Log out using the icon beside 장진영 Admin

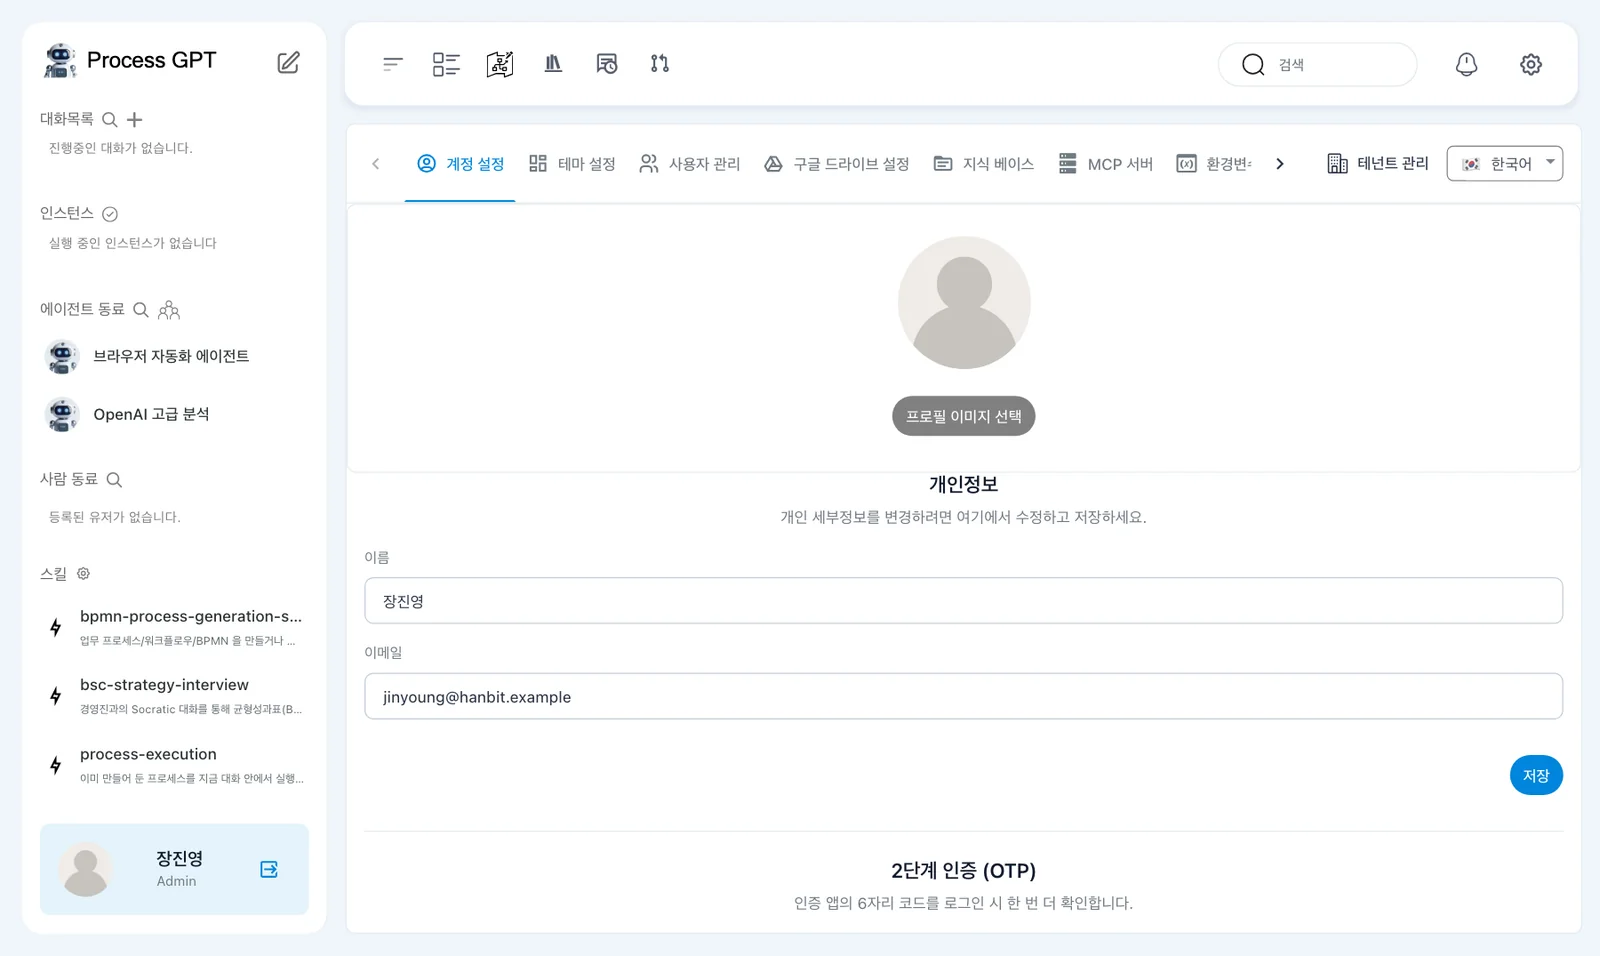pyautogui.click(x=269, y=869)
